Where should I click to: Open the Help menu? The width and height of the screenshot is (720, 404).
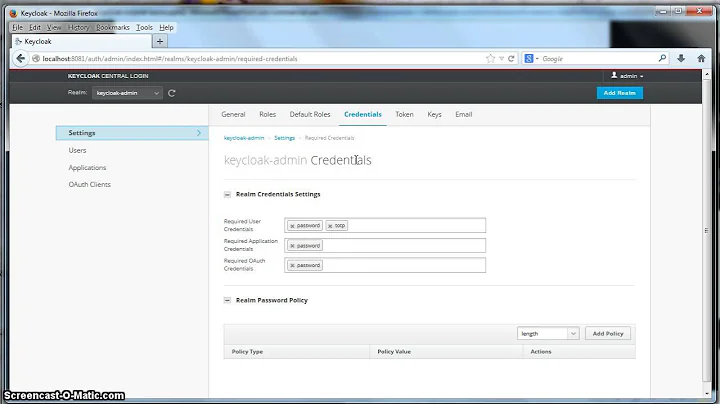166,28
